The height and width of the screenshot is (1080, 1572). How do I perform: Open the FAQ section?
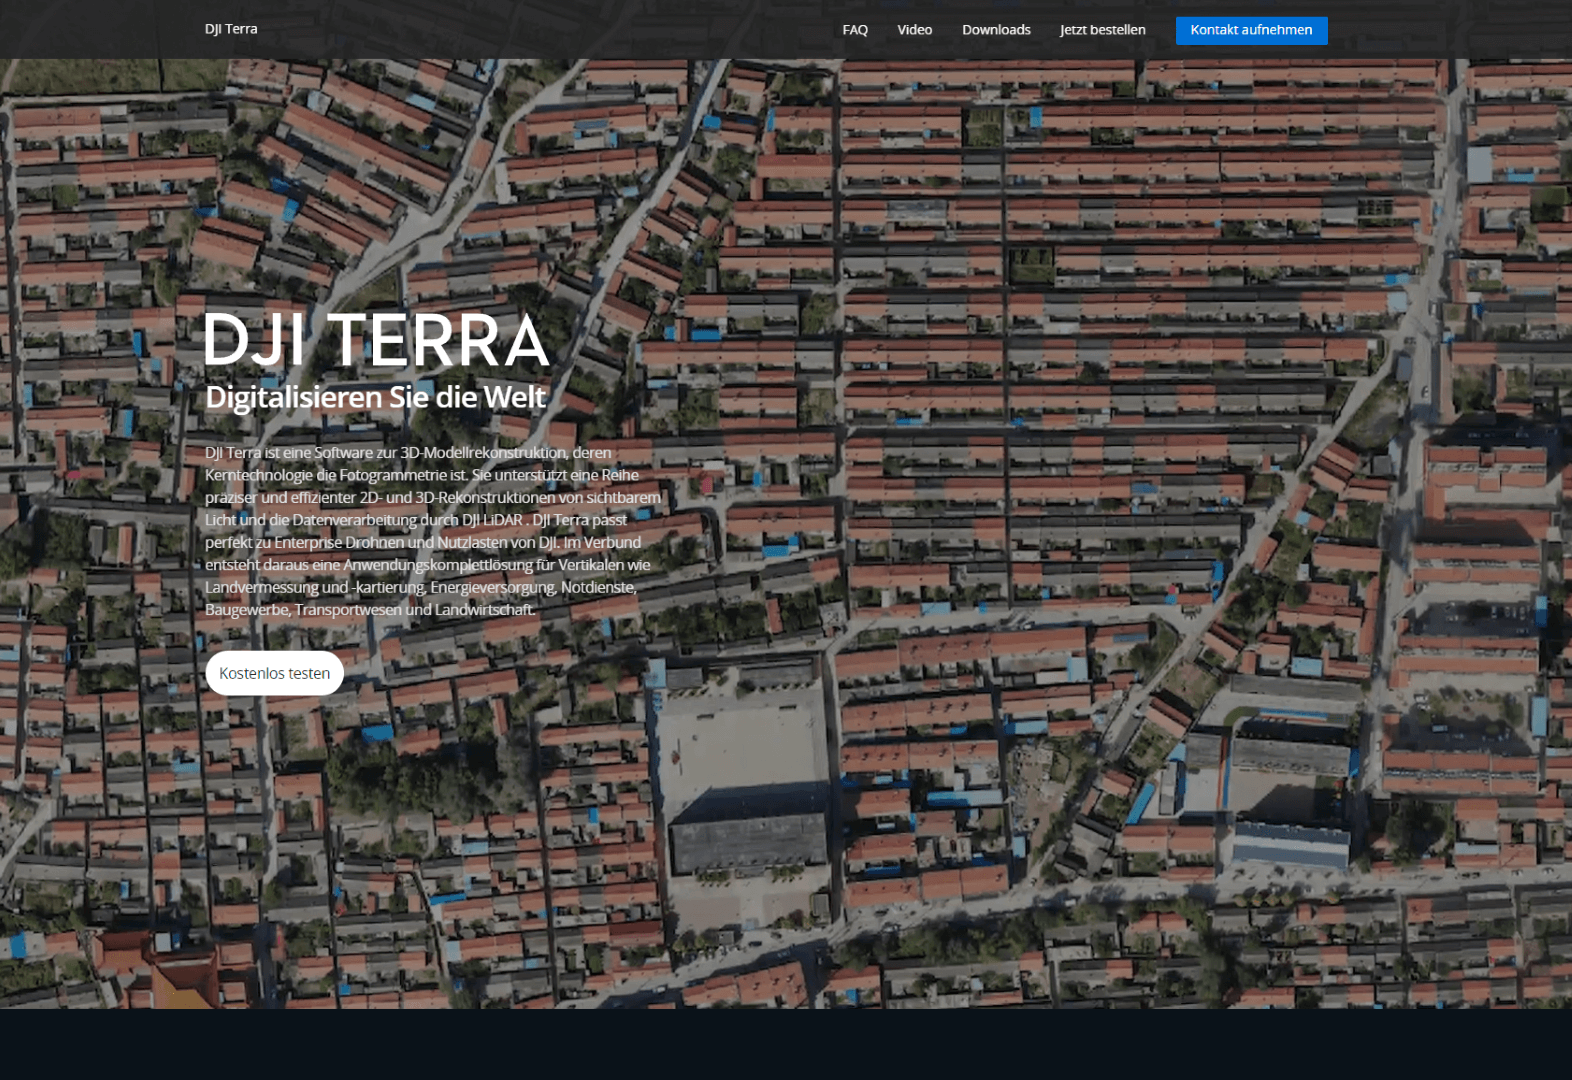(x=855, y=30)
